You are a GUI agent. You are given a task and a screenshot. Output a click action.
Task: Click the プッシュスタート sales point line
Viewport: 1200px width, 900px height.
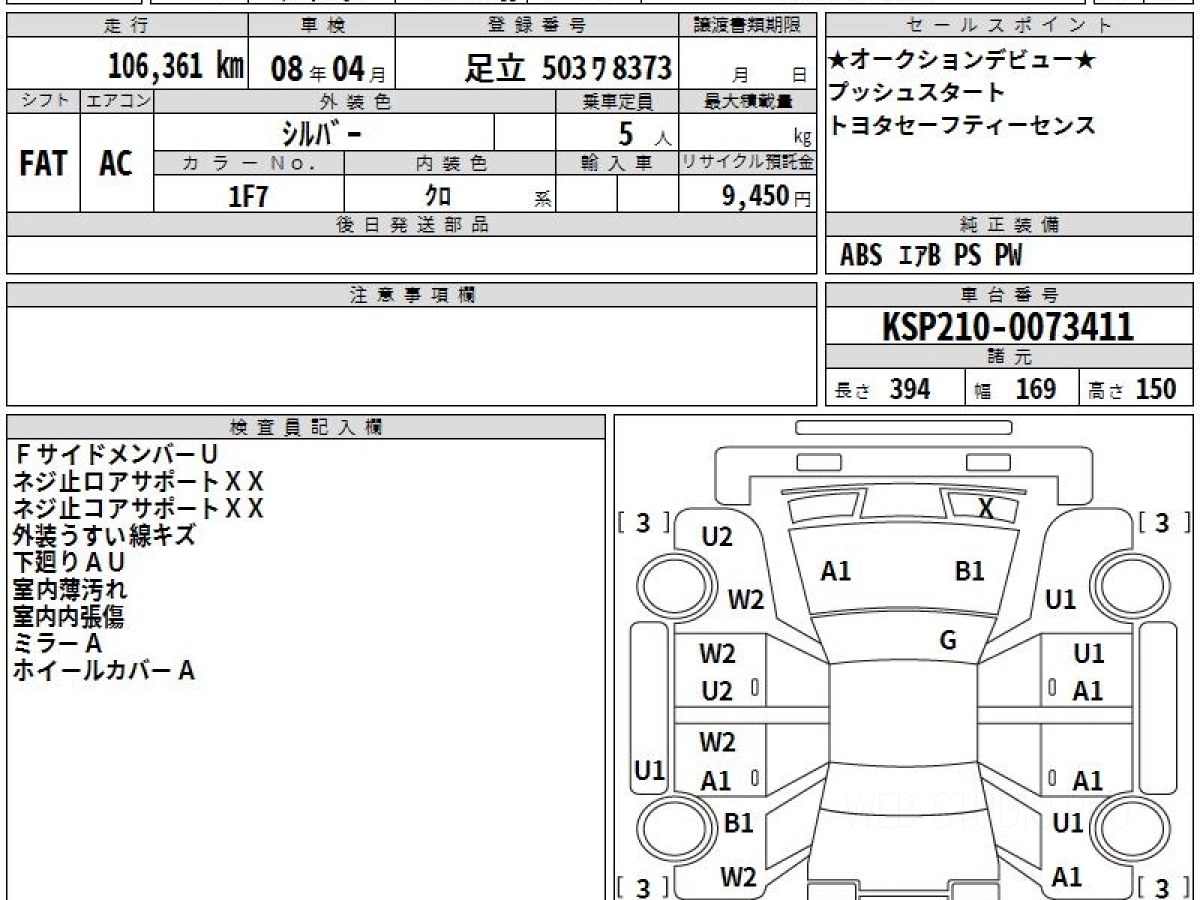coord(916,93)
